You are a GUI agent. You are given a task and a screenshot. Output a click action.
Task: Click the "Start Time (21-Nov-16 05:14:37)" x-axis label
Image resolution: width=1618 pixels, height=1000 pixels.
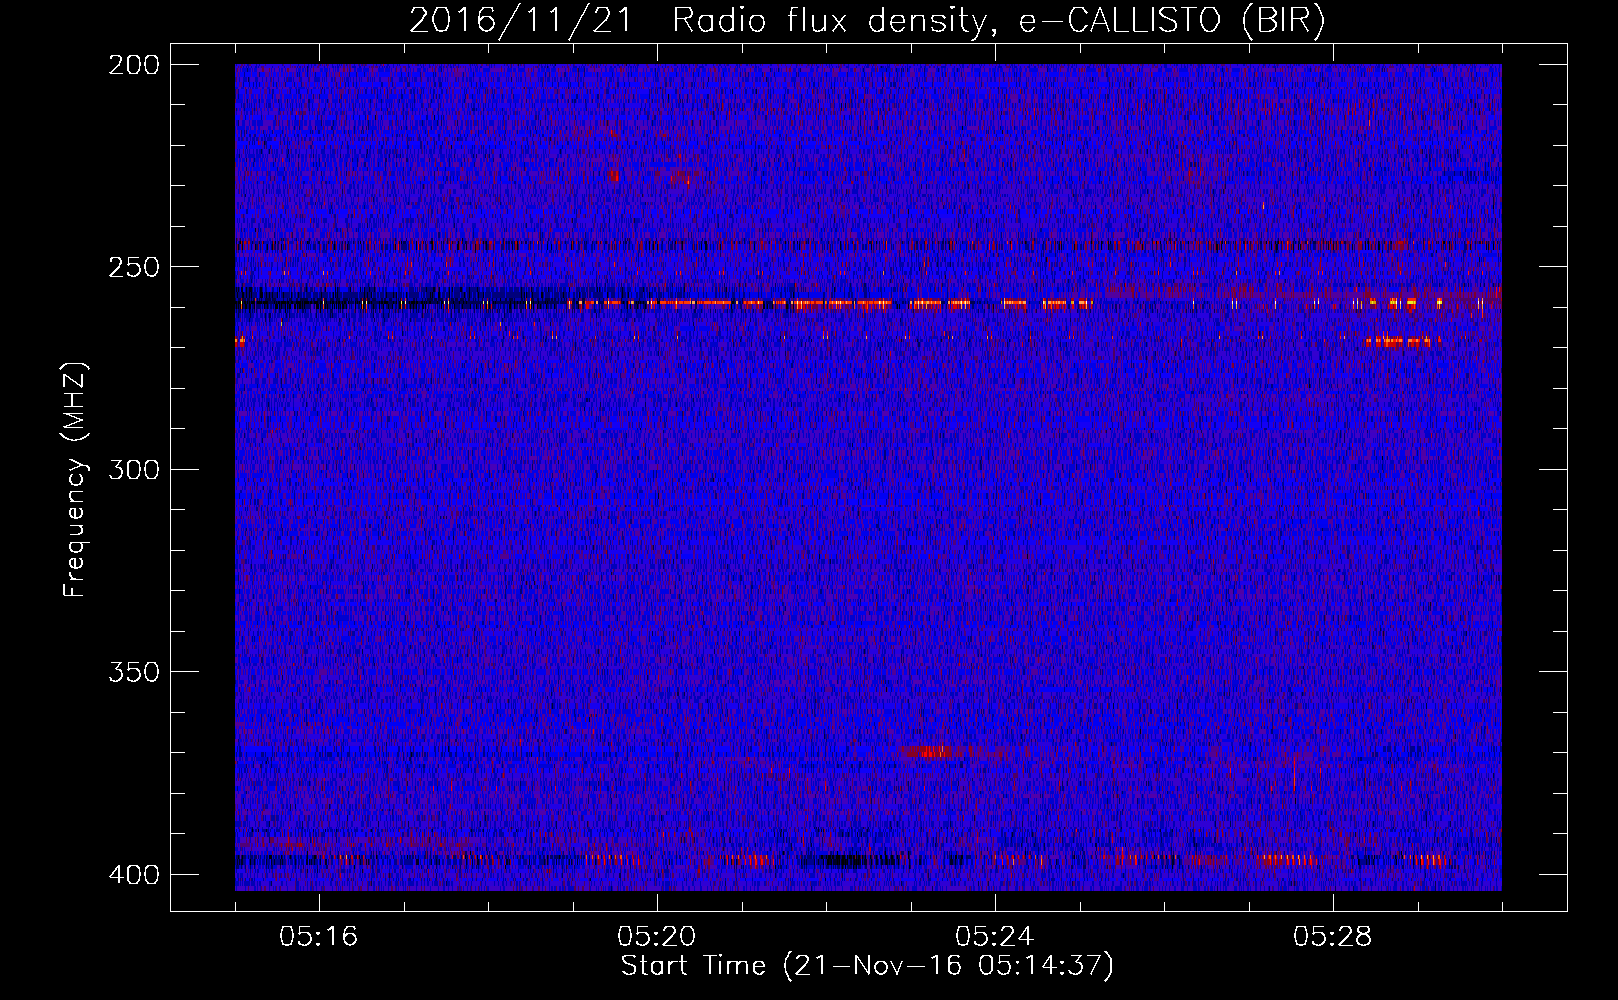coord(867,966)
